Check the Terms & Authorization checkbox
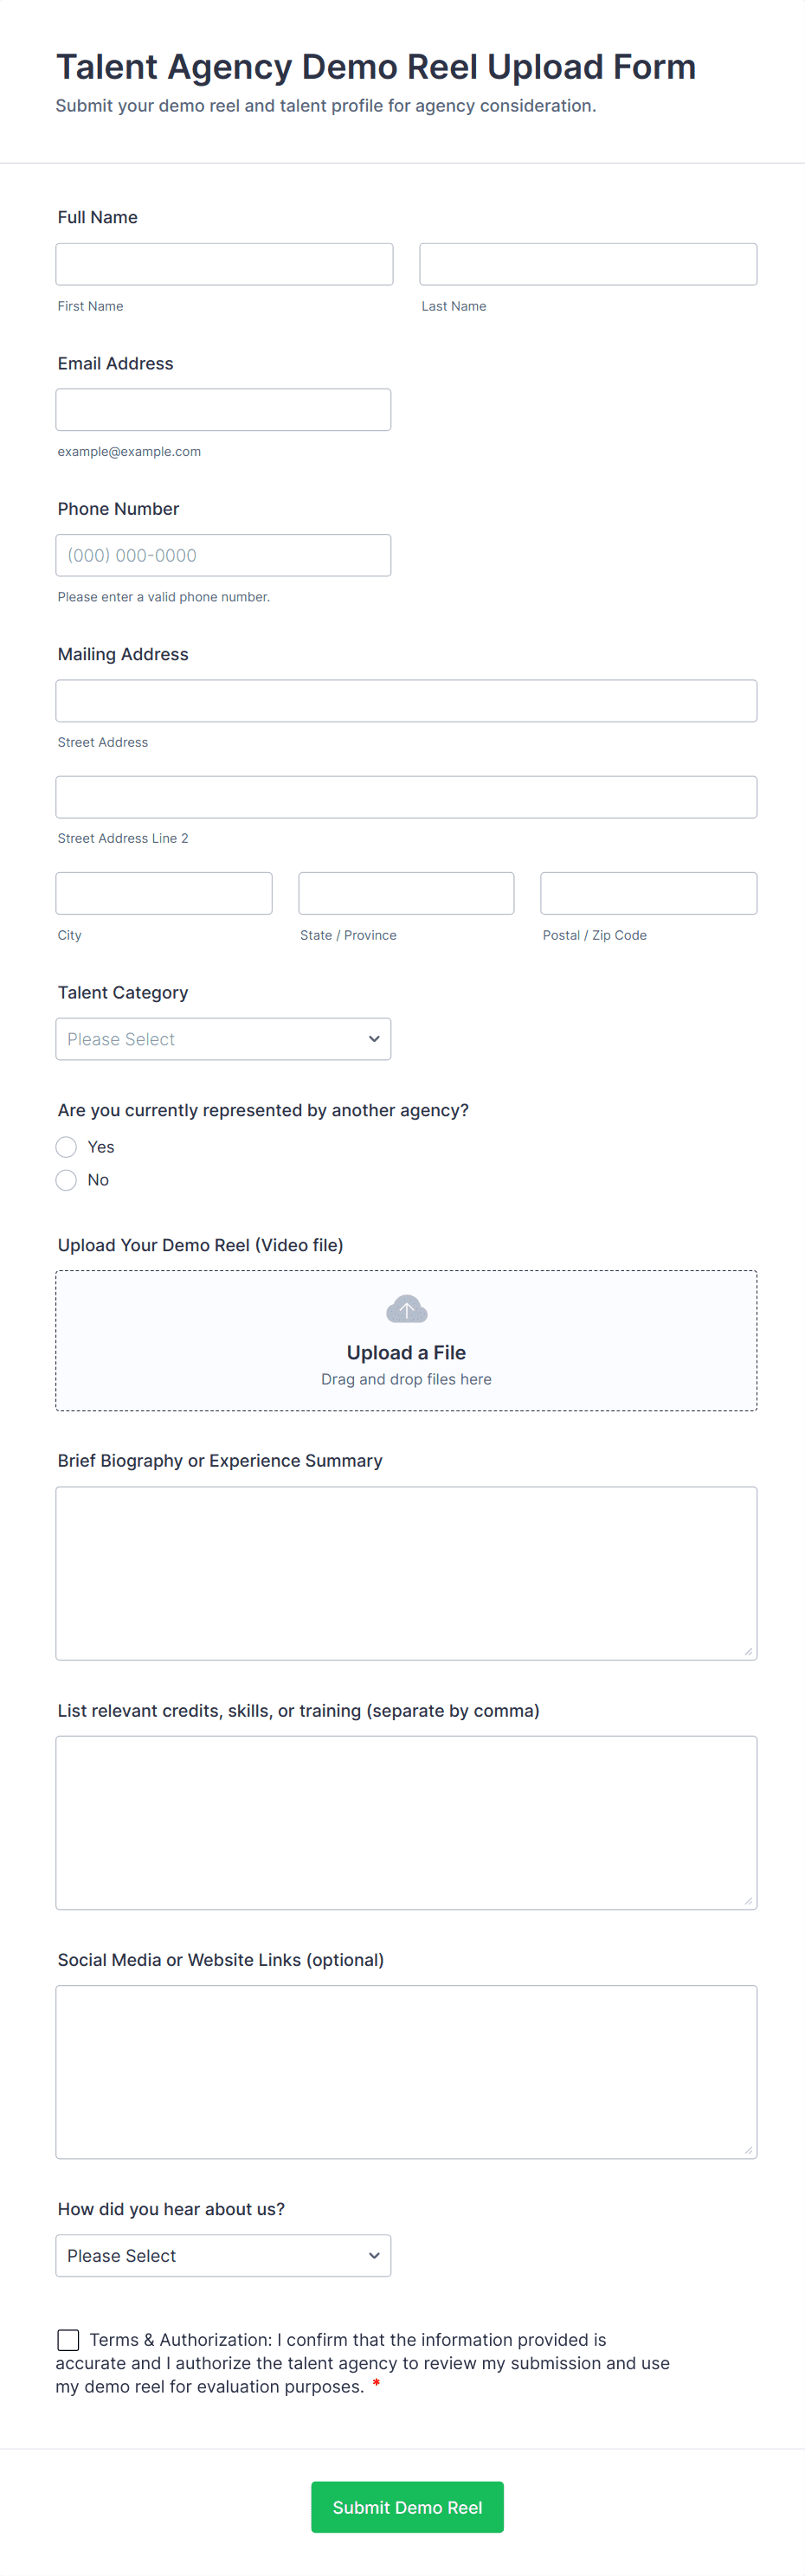 coord(68,2340)
